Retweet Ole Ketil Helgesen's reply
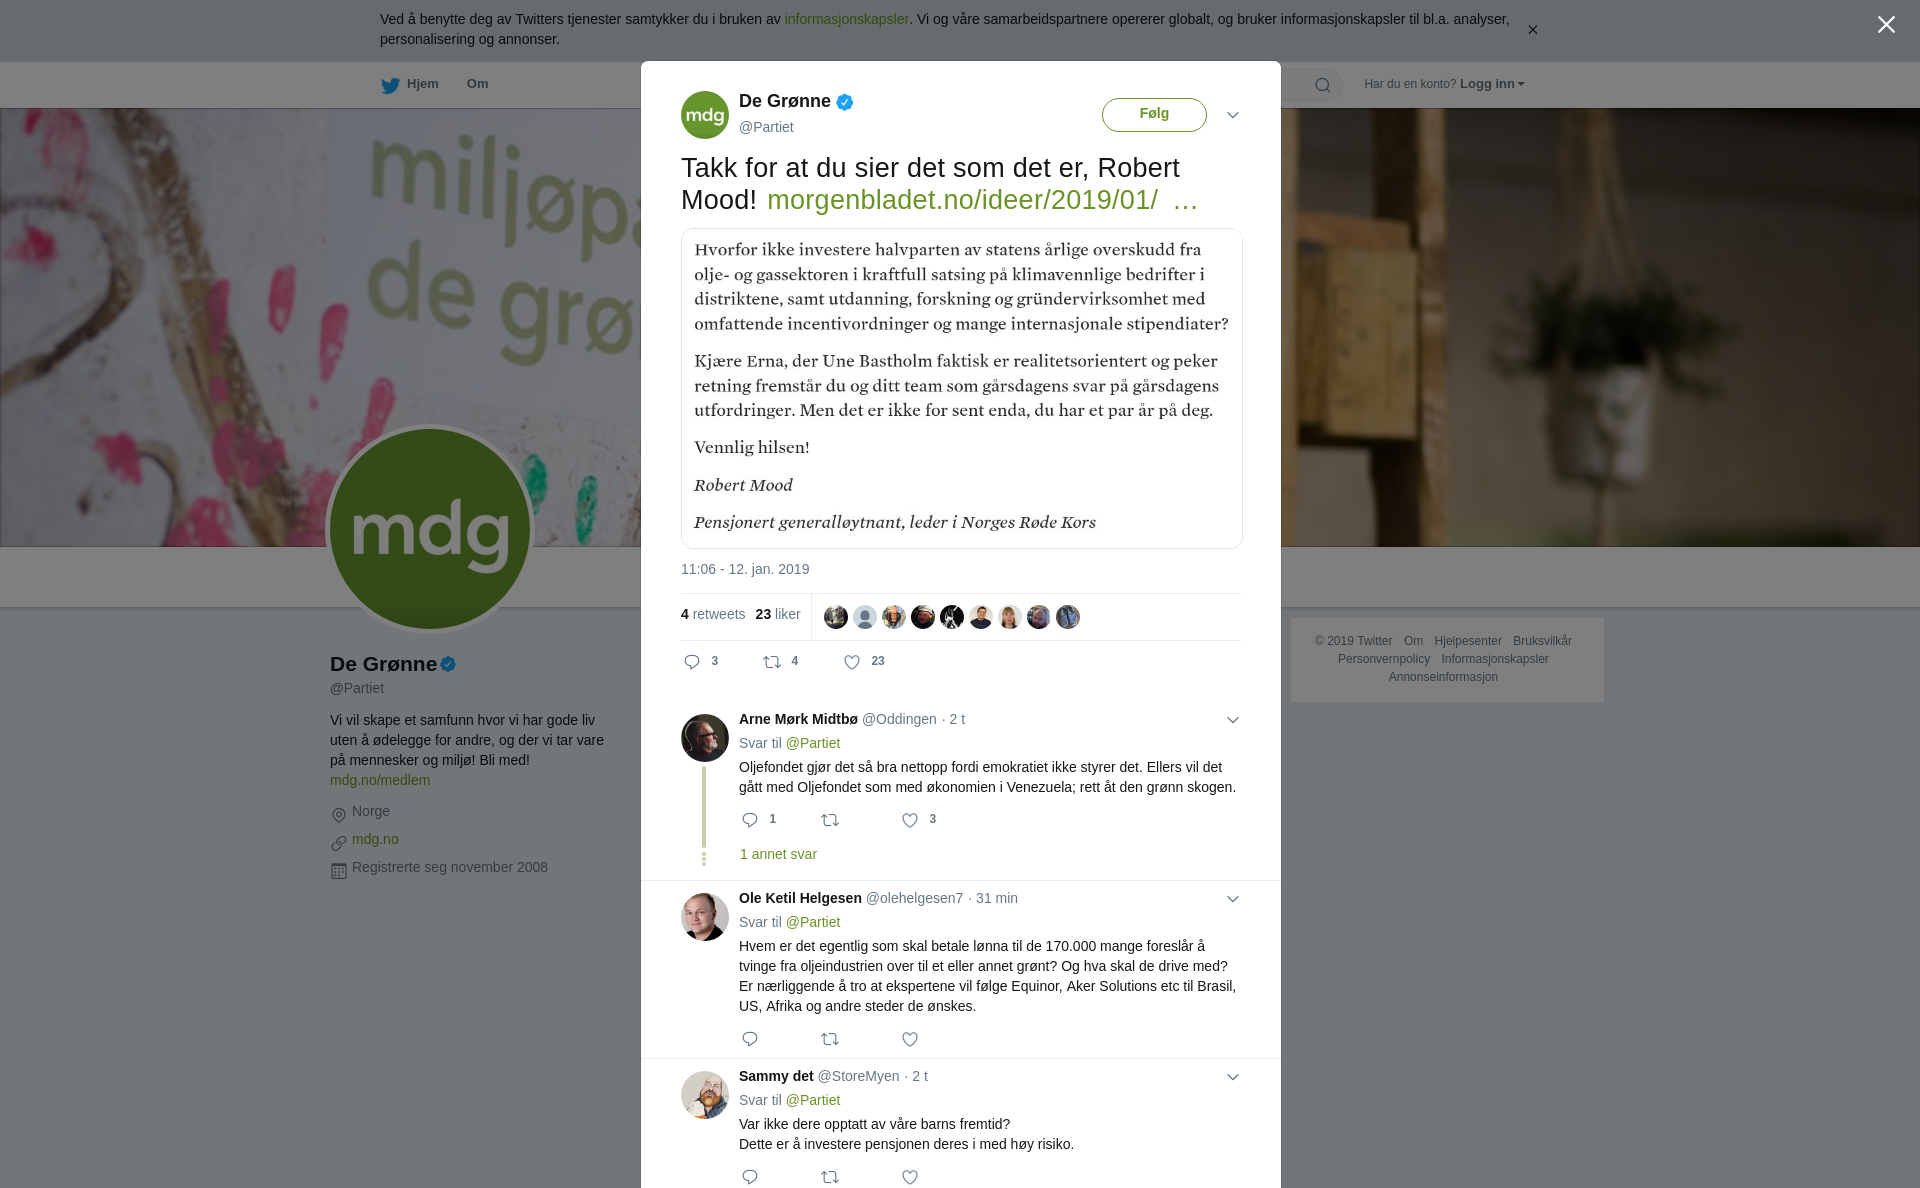Image resolution: width=1920 pixels, height=1188 pixels. point(830,1039)
